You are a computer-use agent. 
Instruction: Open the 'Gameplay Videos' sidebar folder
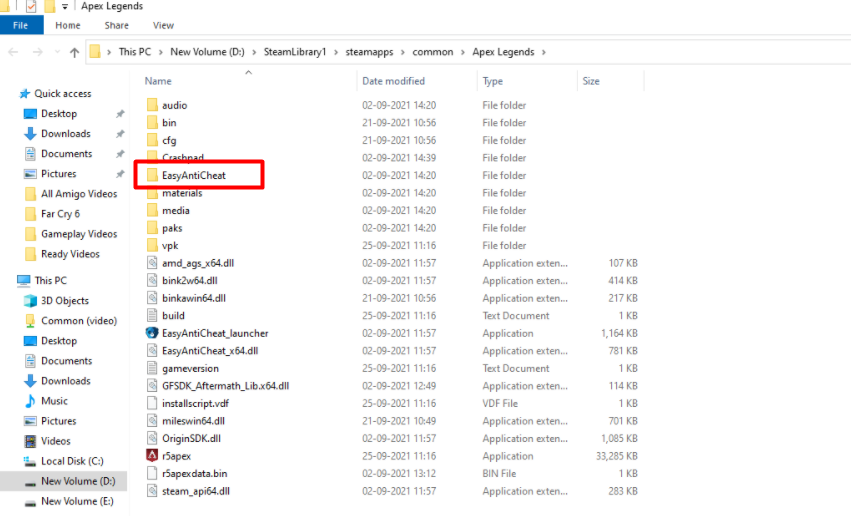point(79,234)
